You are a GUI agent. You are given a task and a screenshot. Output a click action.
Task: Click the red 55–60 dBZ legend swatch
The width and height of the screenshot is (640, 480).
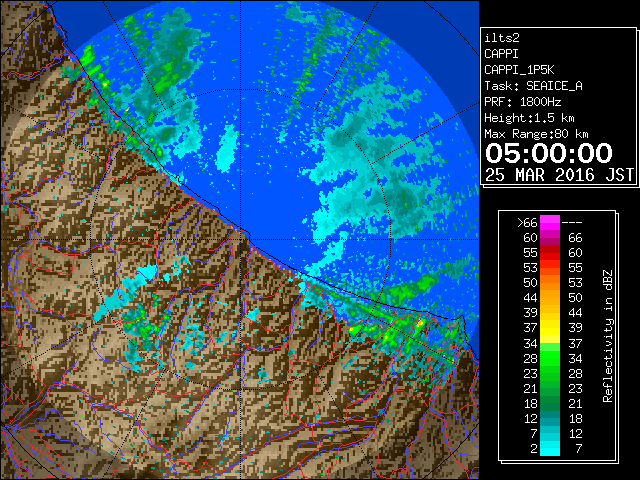pyautogui.click(x=550, y=253)
